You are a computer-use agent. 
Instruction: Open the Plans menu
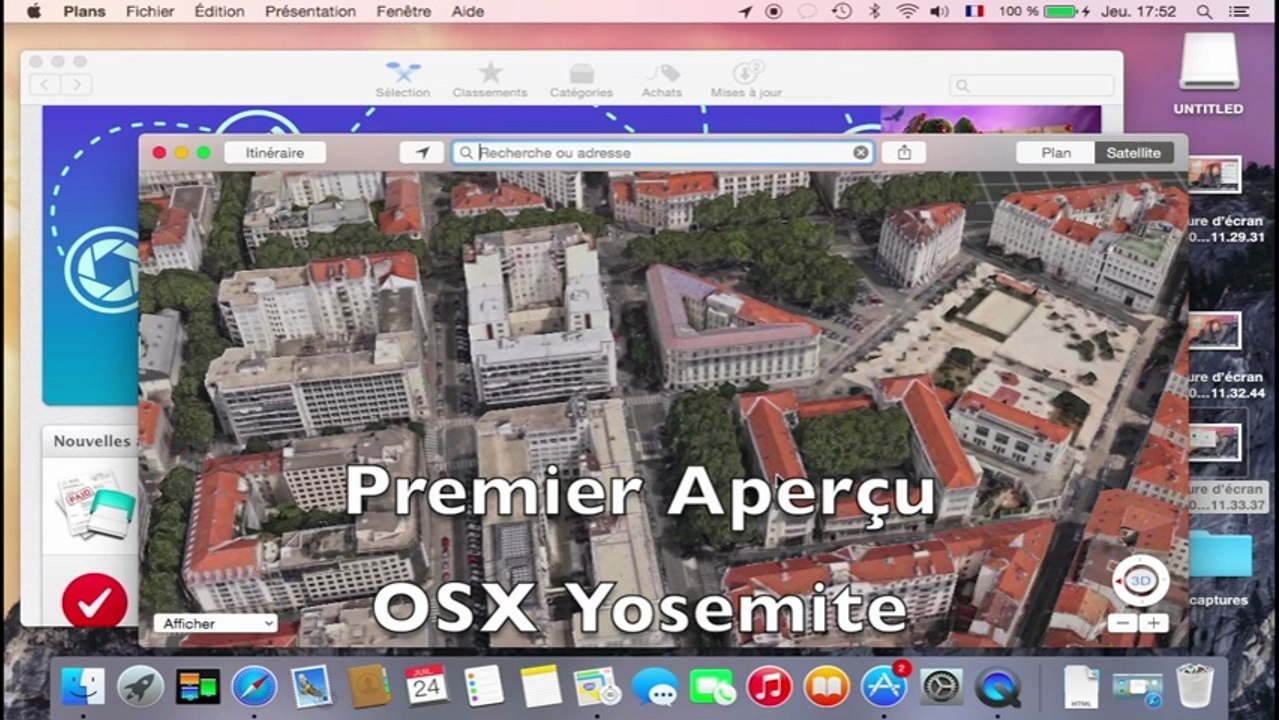coord(84,11)
